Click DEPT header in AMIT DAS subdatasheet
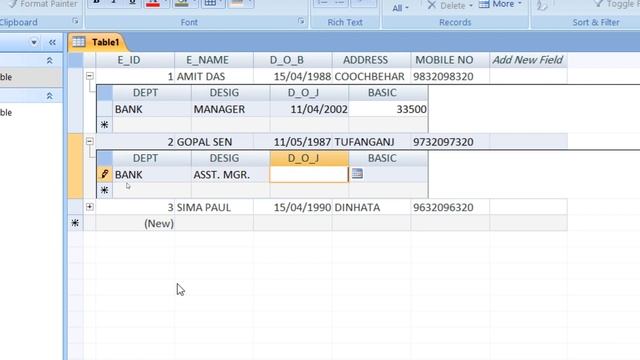 click(x=152, y=93)
